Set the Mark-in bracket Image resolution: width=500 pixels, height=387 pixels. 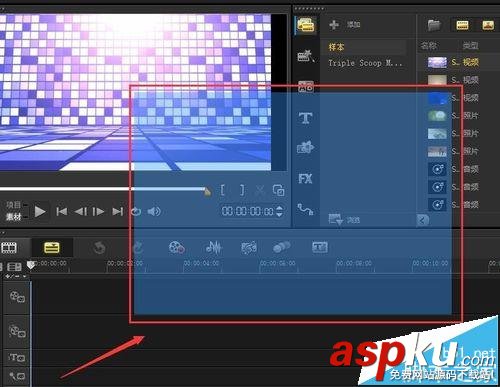[x=222, y=190]
